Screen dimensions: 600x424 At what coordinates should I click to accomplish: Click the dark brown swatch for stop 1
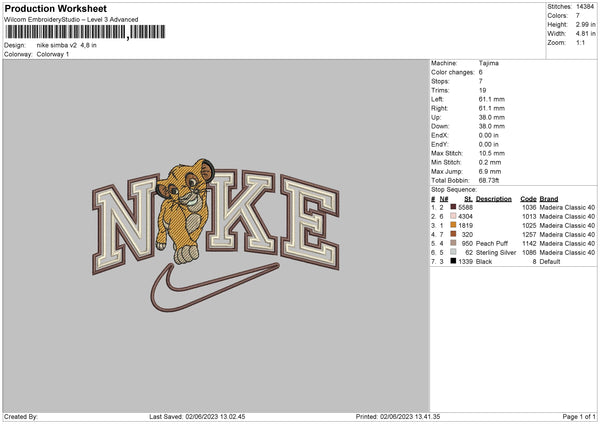pos(453,207)
